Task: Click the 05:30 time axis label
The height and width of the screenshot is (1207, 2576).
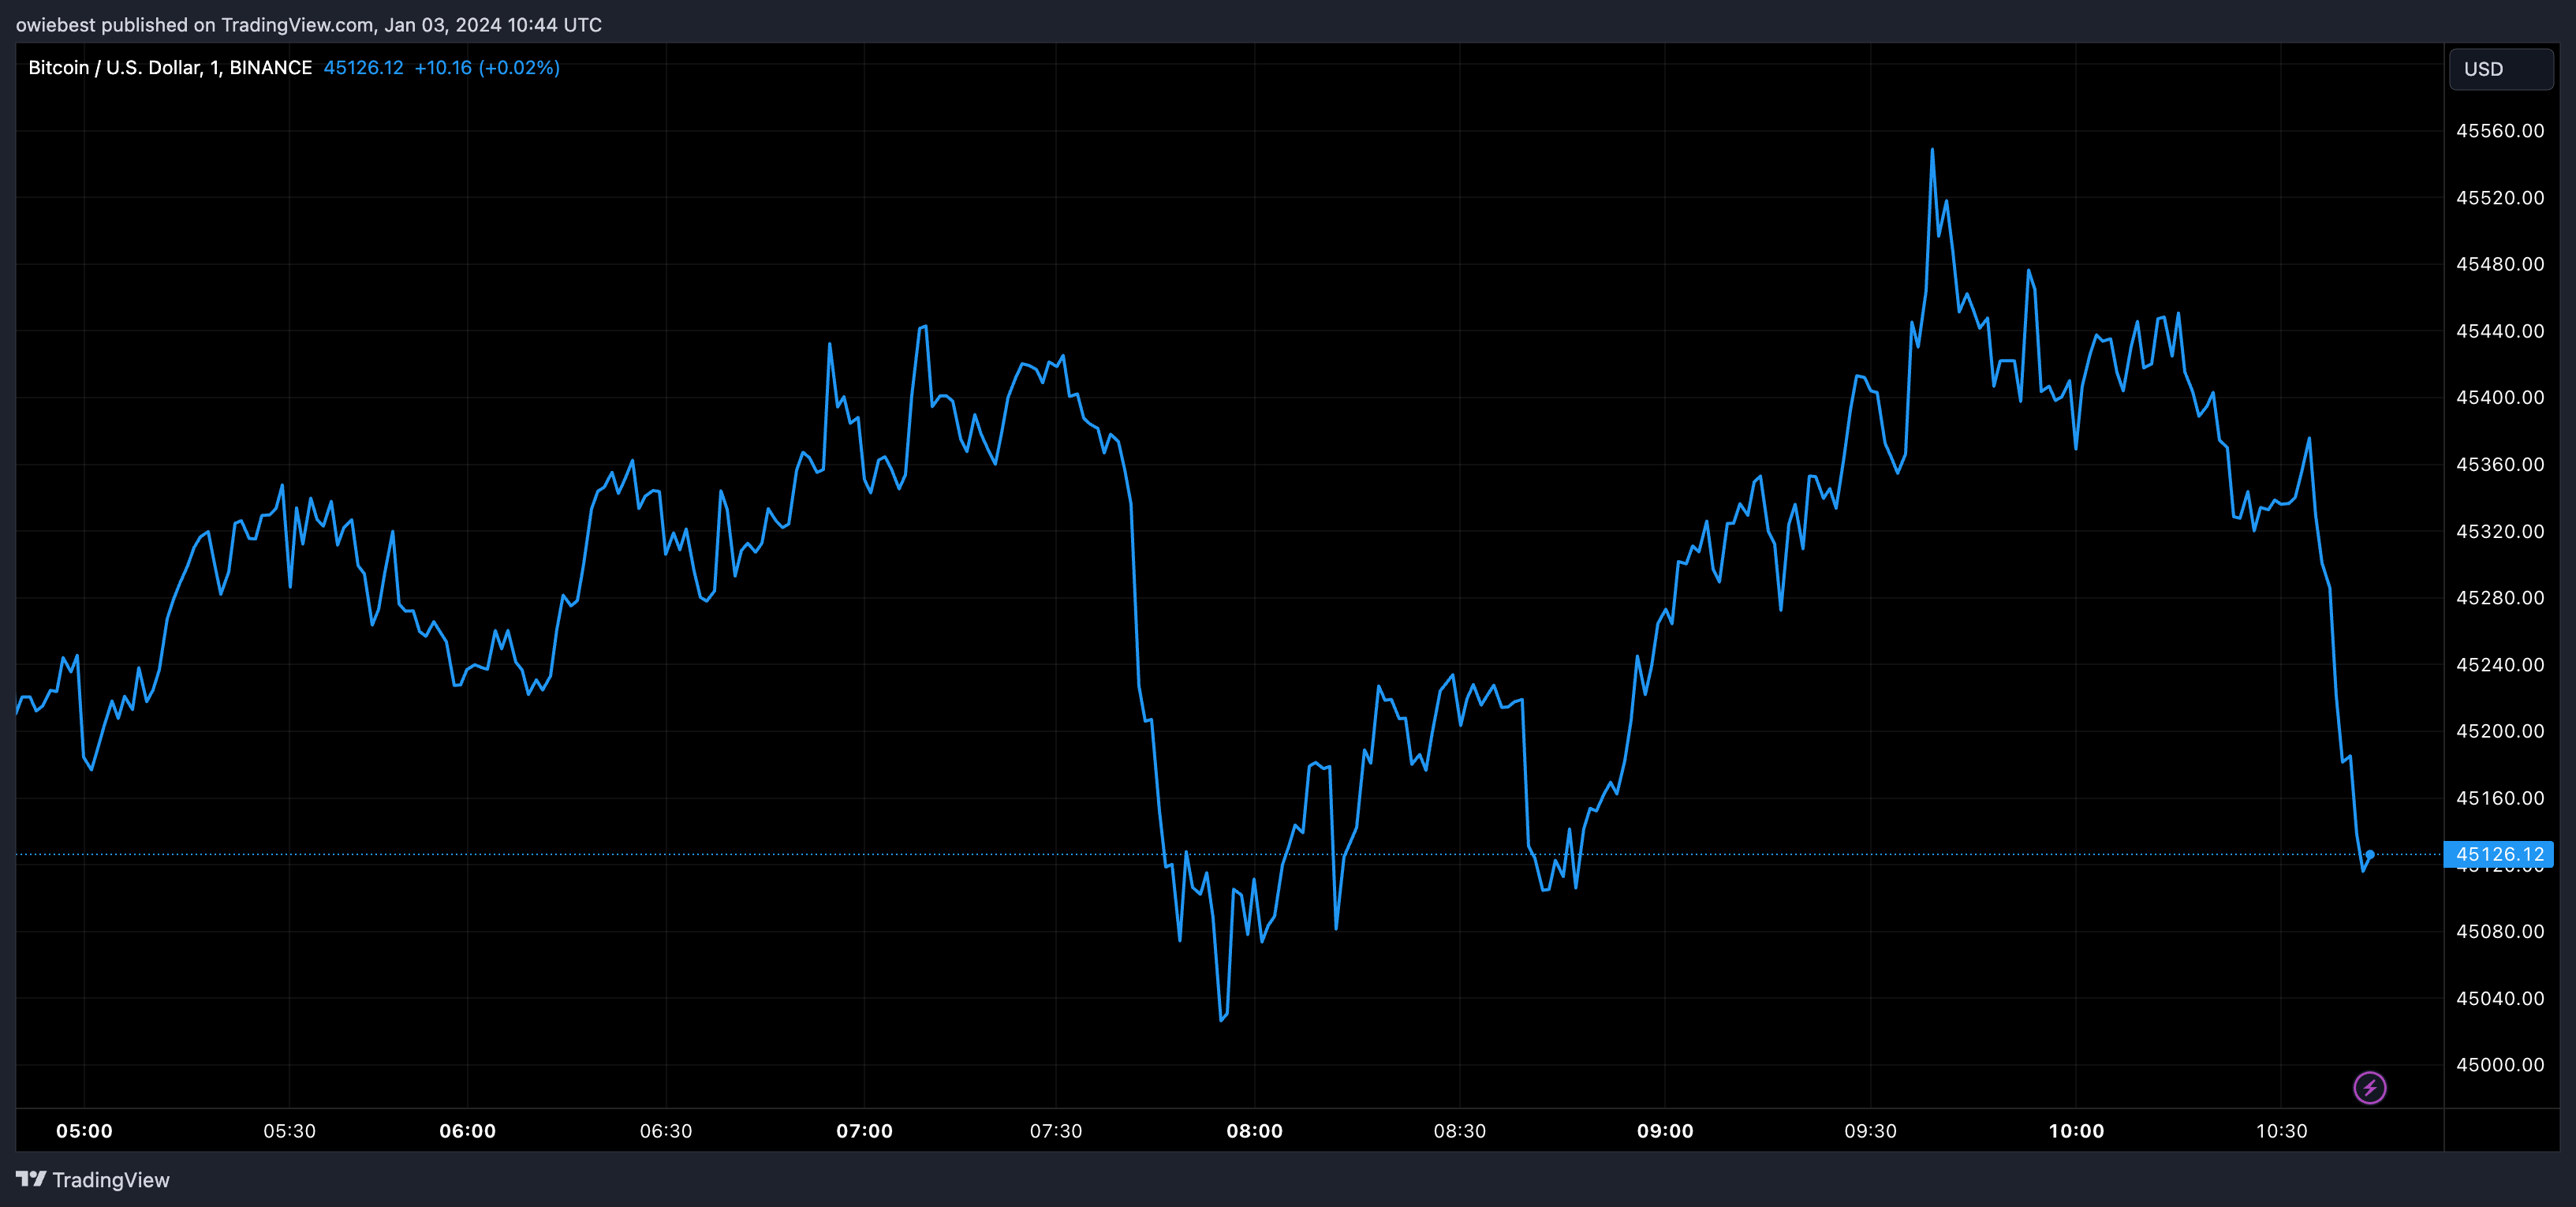Action: click(289, 1131)
